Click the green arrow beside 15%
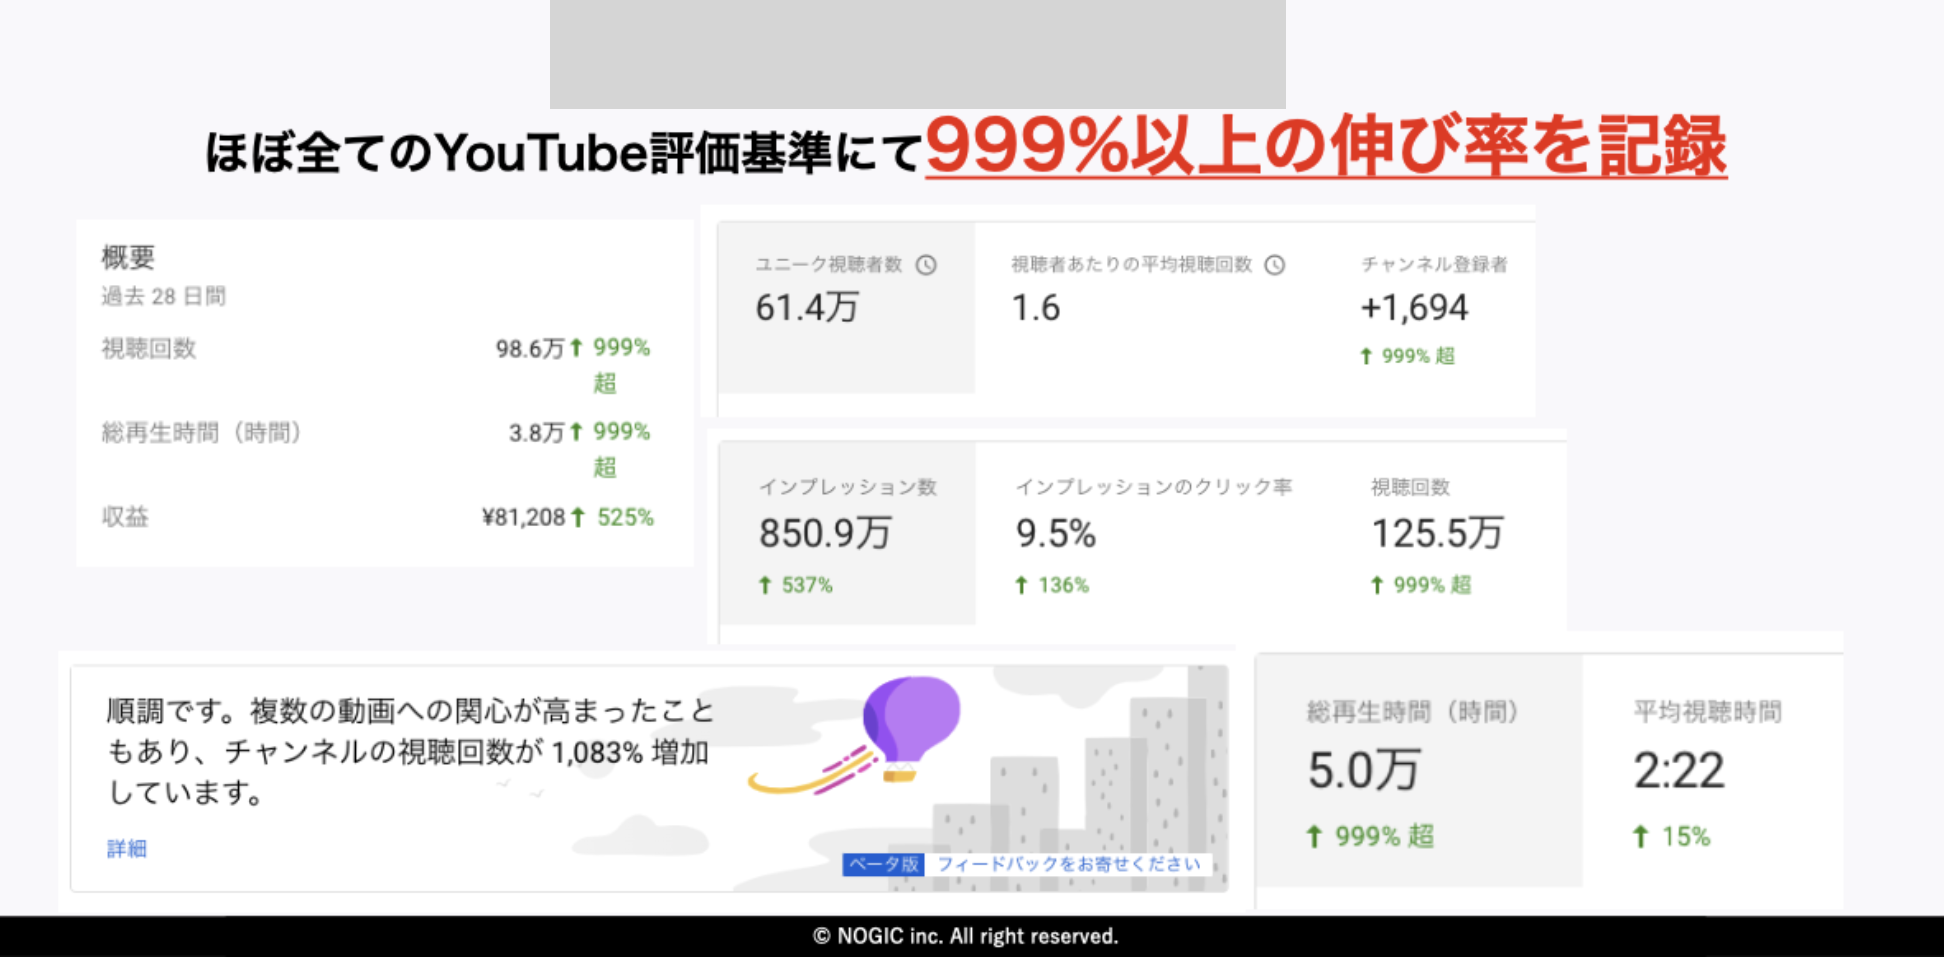The image size is (1944, 958). pos(1640,836)
